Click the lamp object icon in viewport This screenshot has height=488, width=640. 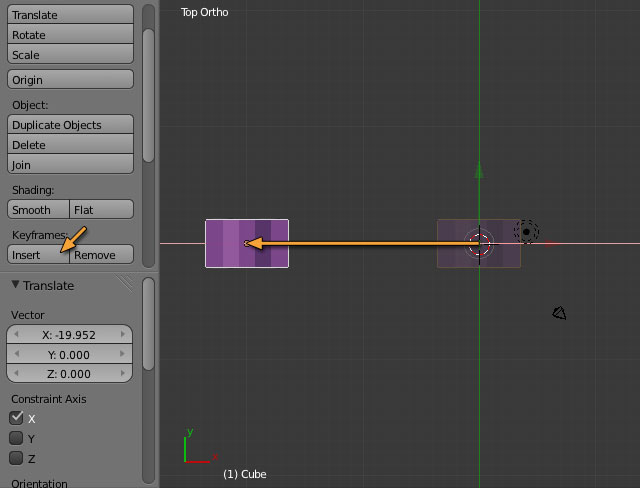point(526,232)
